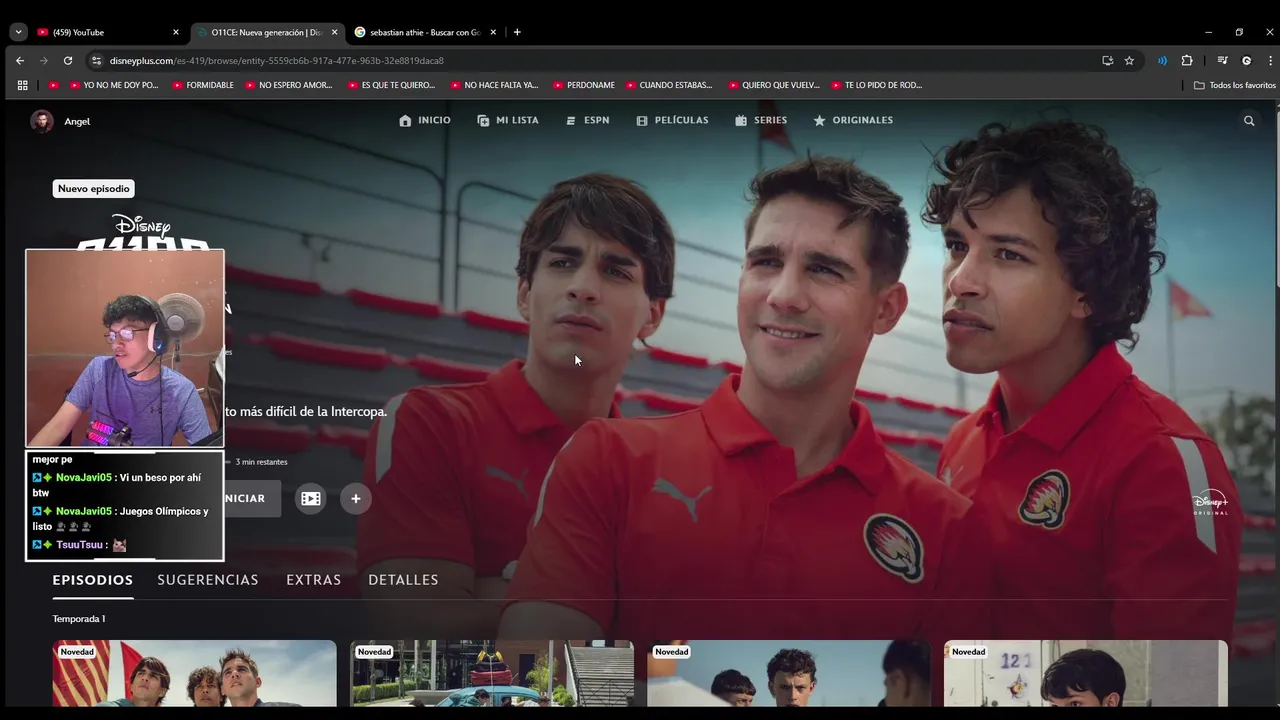Open the second episode thumbnail with the car
Viewport: 1280px width, 720px height.
(x=492, y=673)
